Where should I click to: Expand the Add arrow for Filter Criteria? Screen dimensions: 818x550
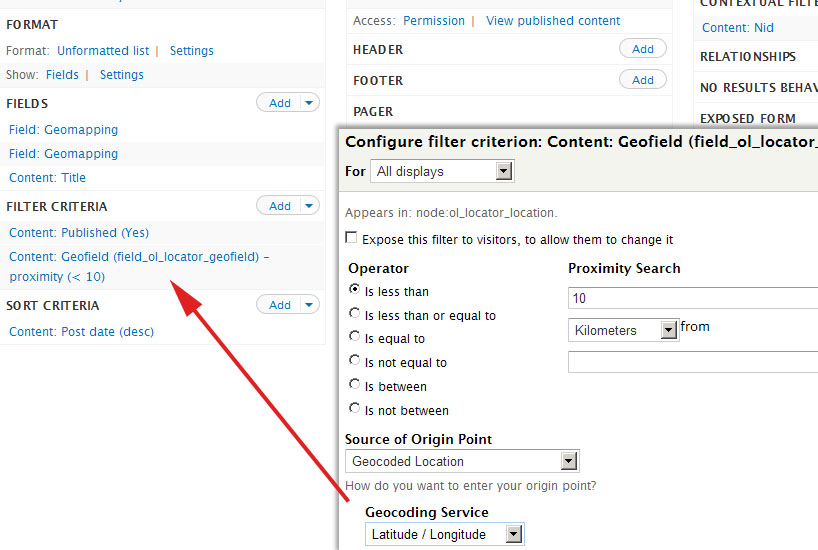coord(309,206)
